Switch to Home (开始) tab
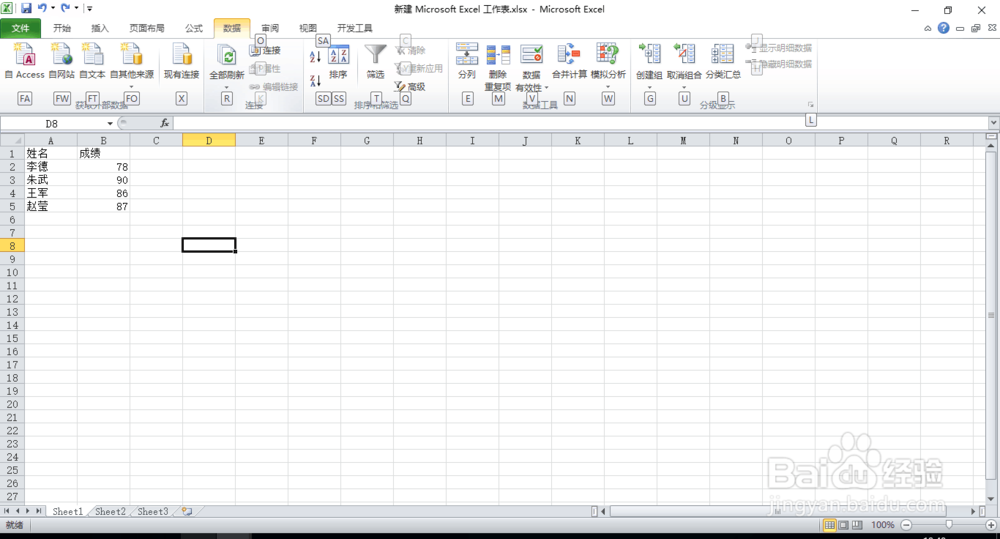 [62, 28]
